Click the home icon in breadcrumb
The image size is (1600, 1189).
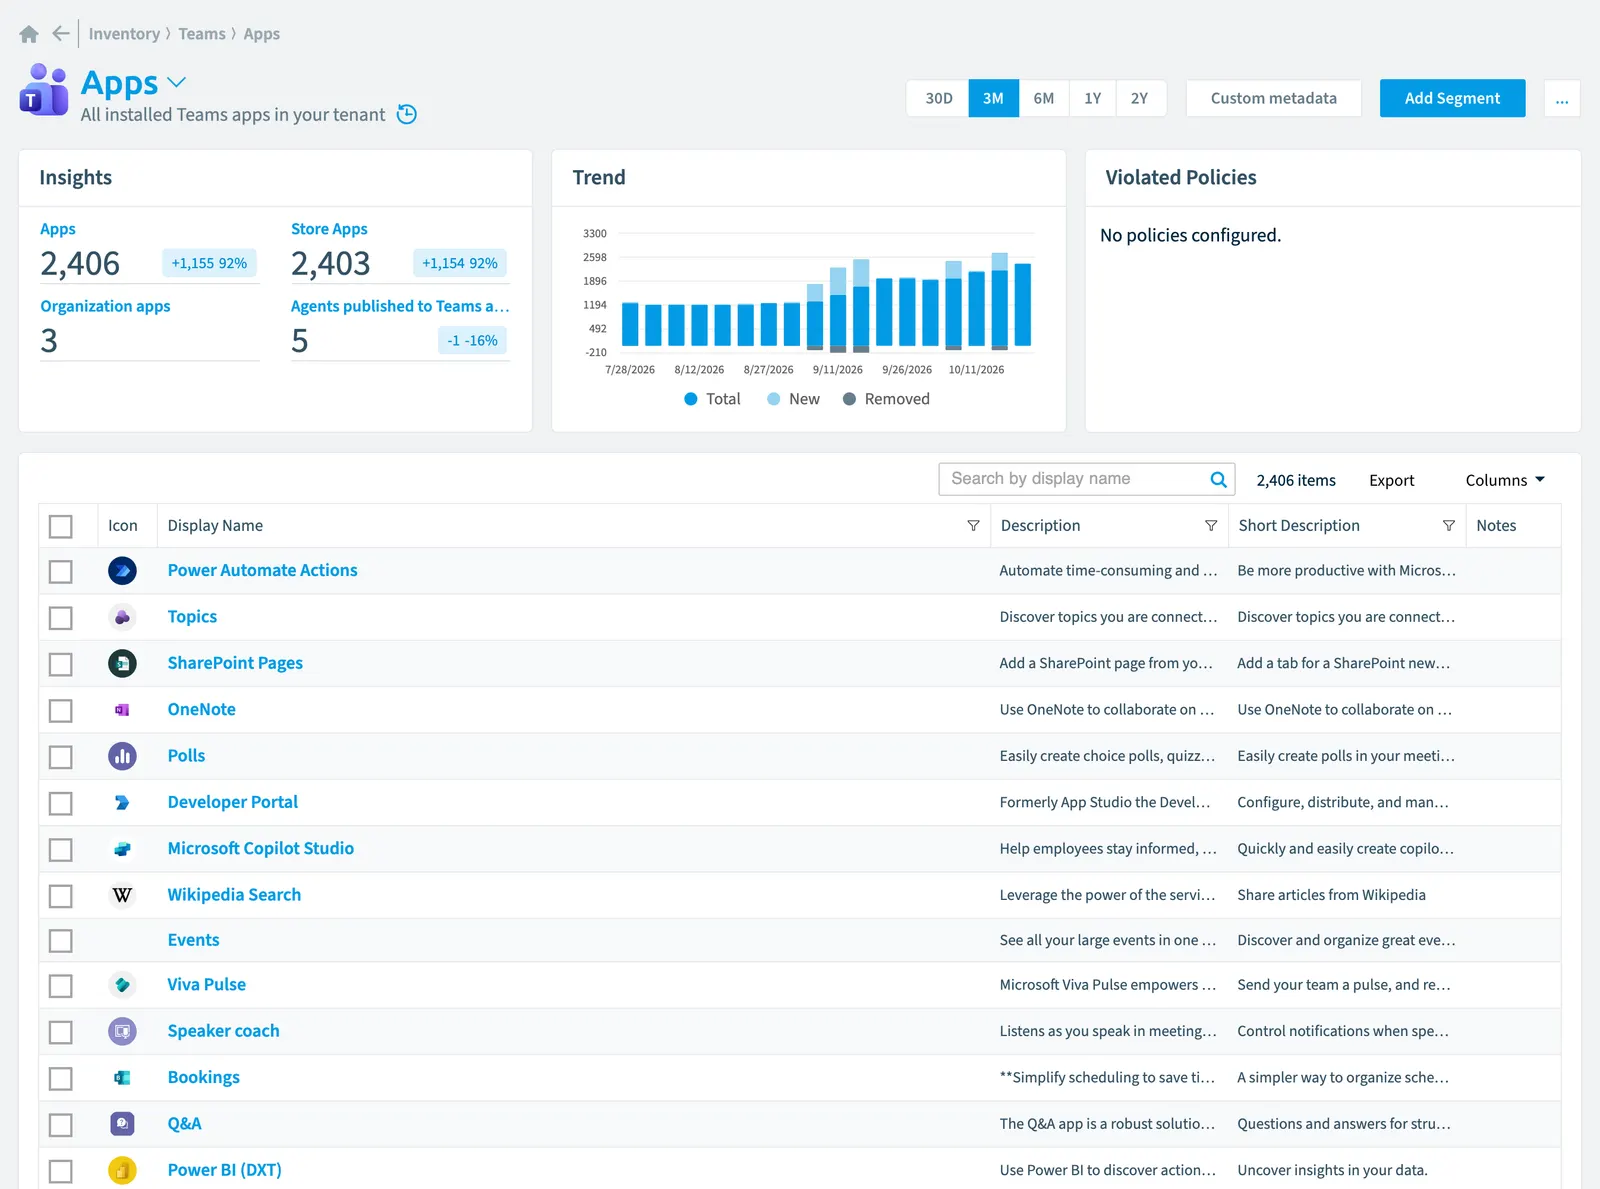29,34
